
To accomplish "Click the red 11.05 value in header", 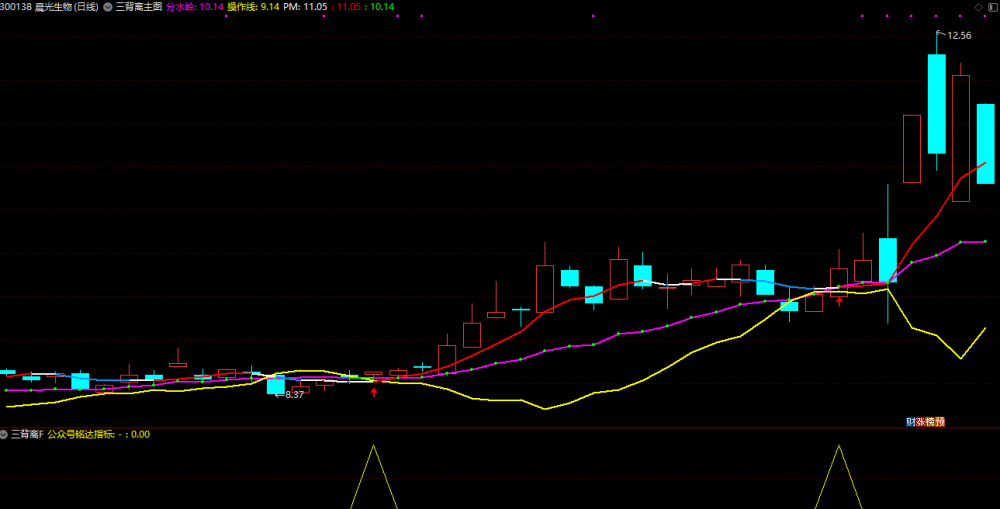I will (x=349, y=7).
